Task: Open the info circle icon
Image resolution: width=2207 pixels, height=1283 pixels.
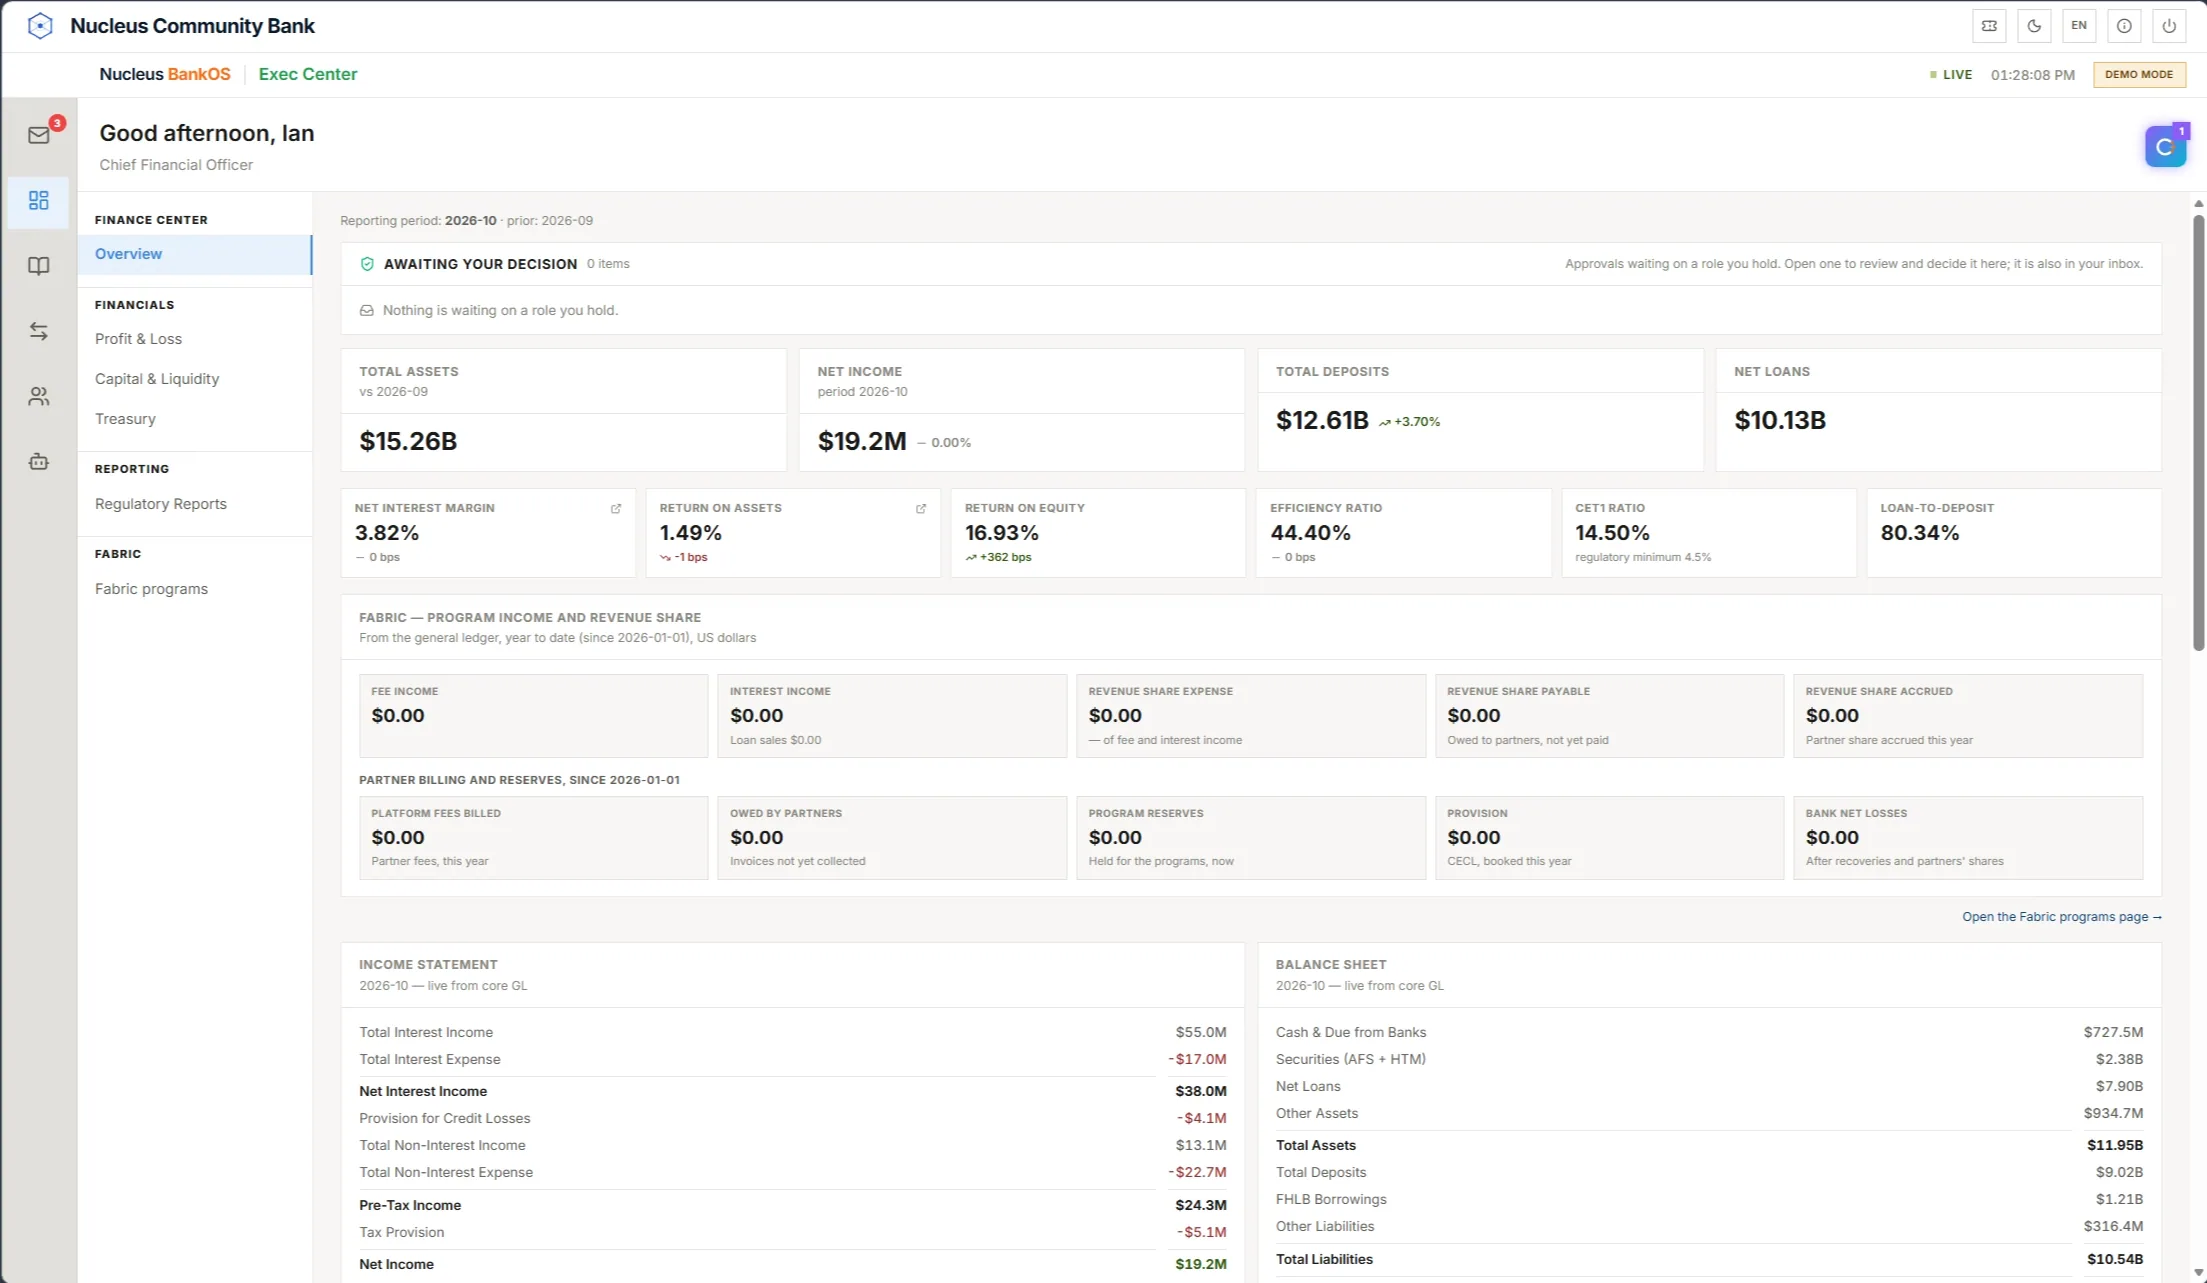Action: click(x=2124, y=26)
